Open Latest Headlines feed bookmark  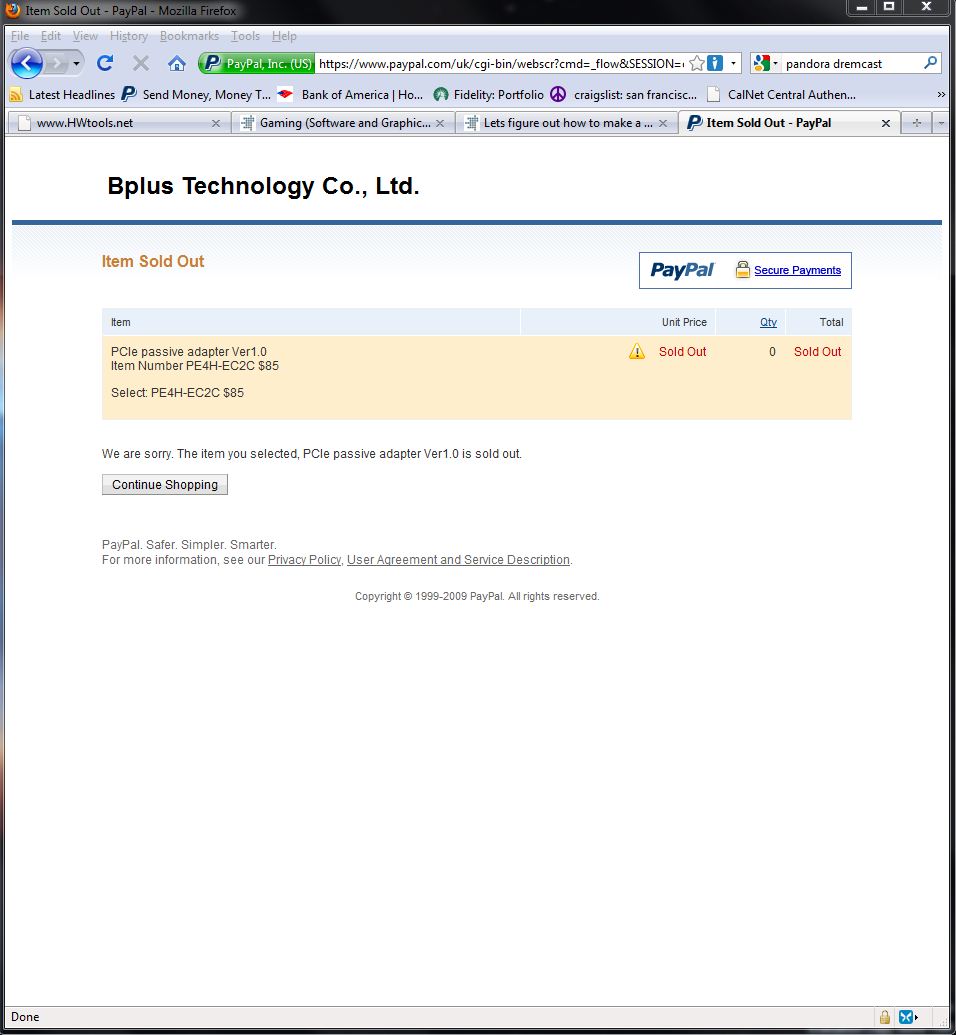pos(63,94)
